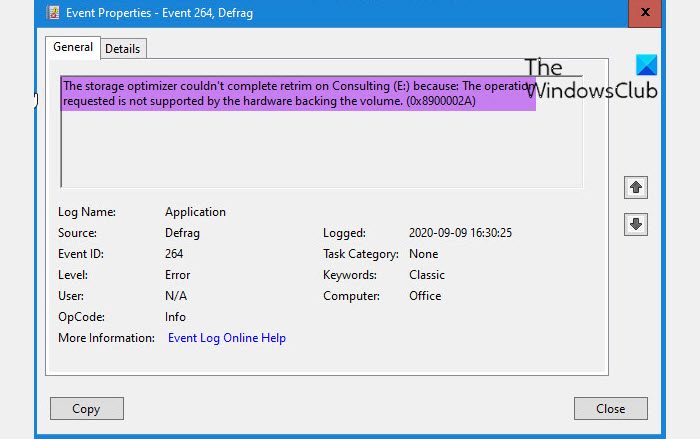Click the down arrow for next event
Screen dimensions: 700x439
(x=636, y=224)
